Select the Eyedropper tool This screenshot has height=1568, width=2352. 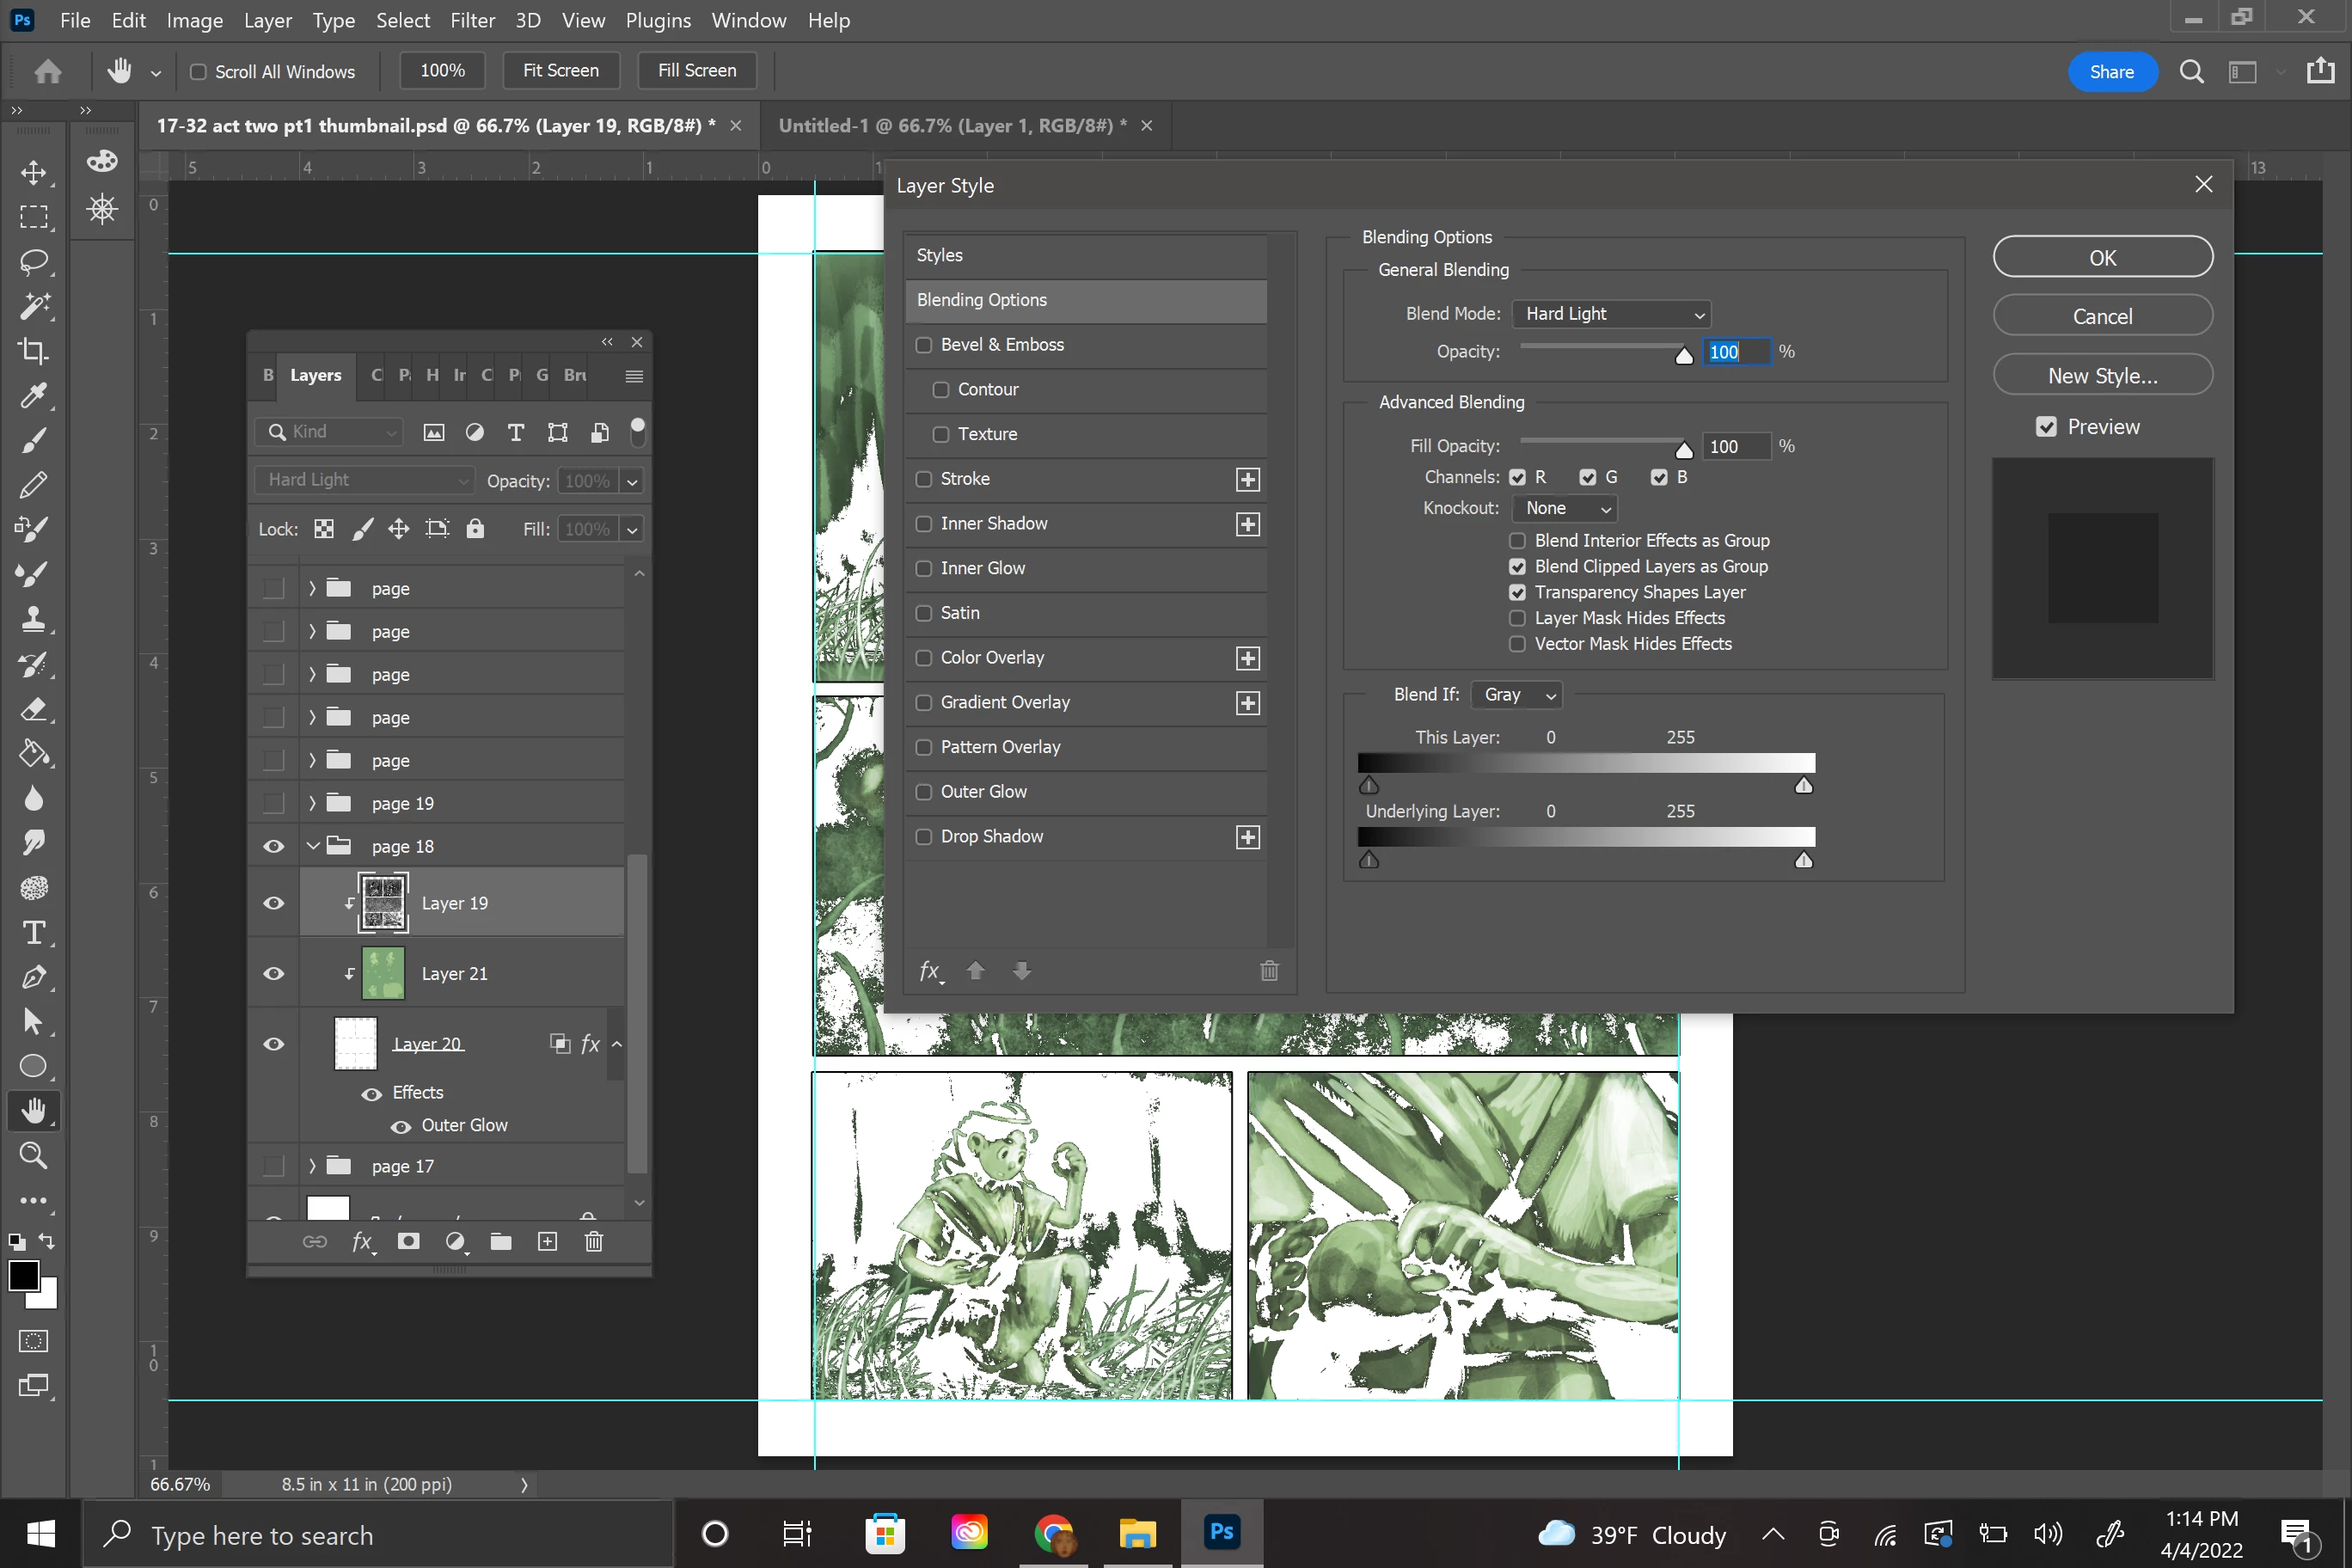click(33, 396)
